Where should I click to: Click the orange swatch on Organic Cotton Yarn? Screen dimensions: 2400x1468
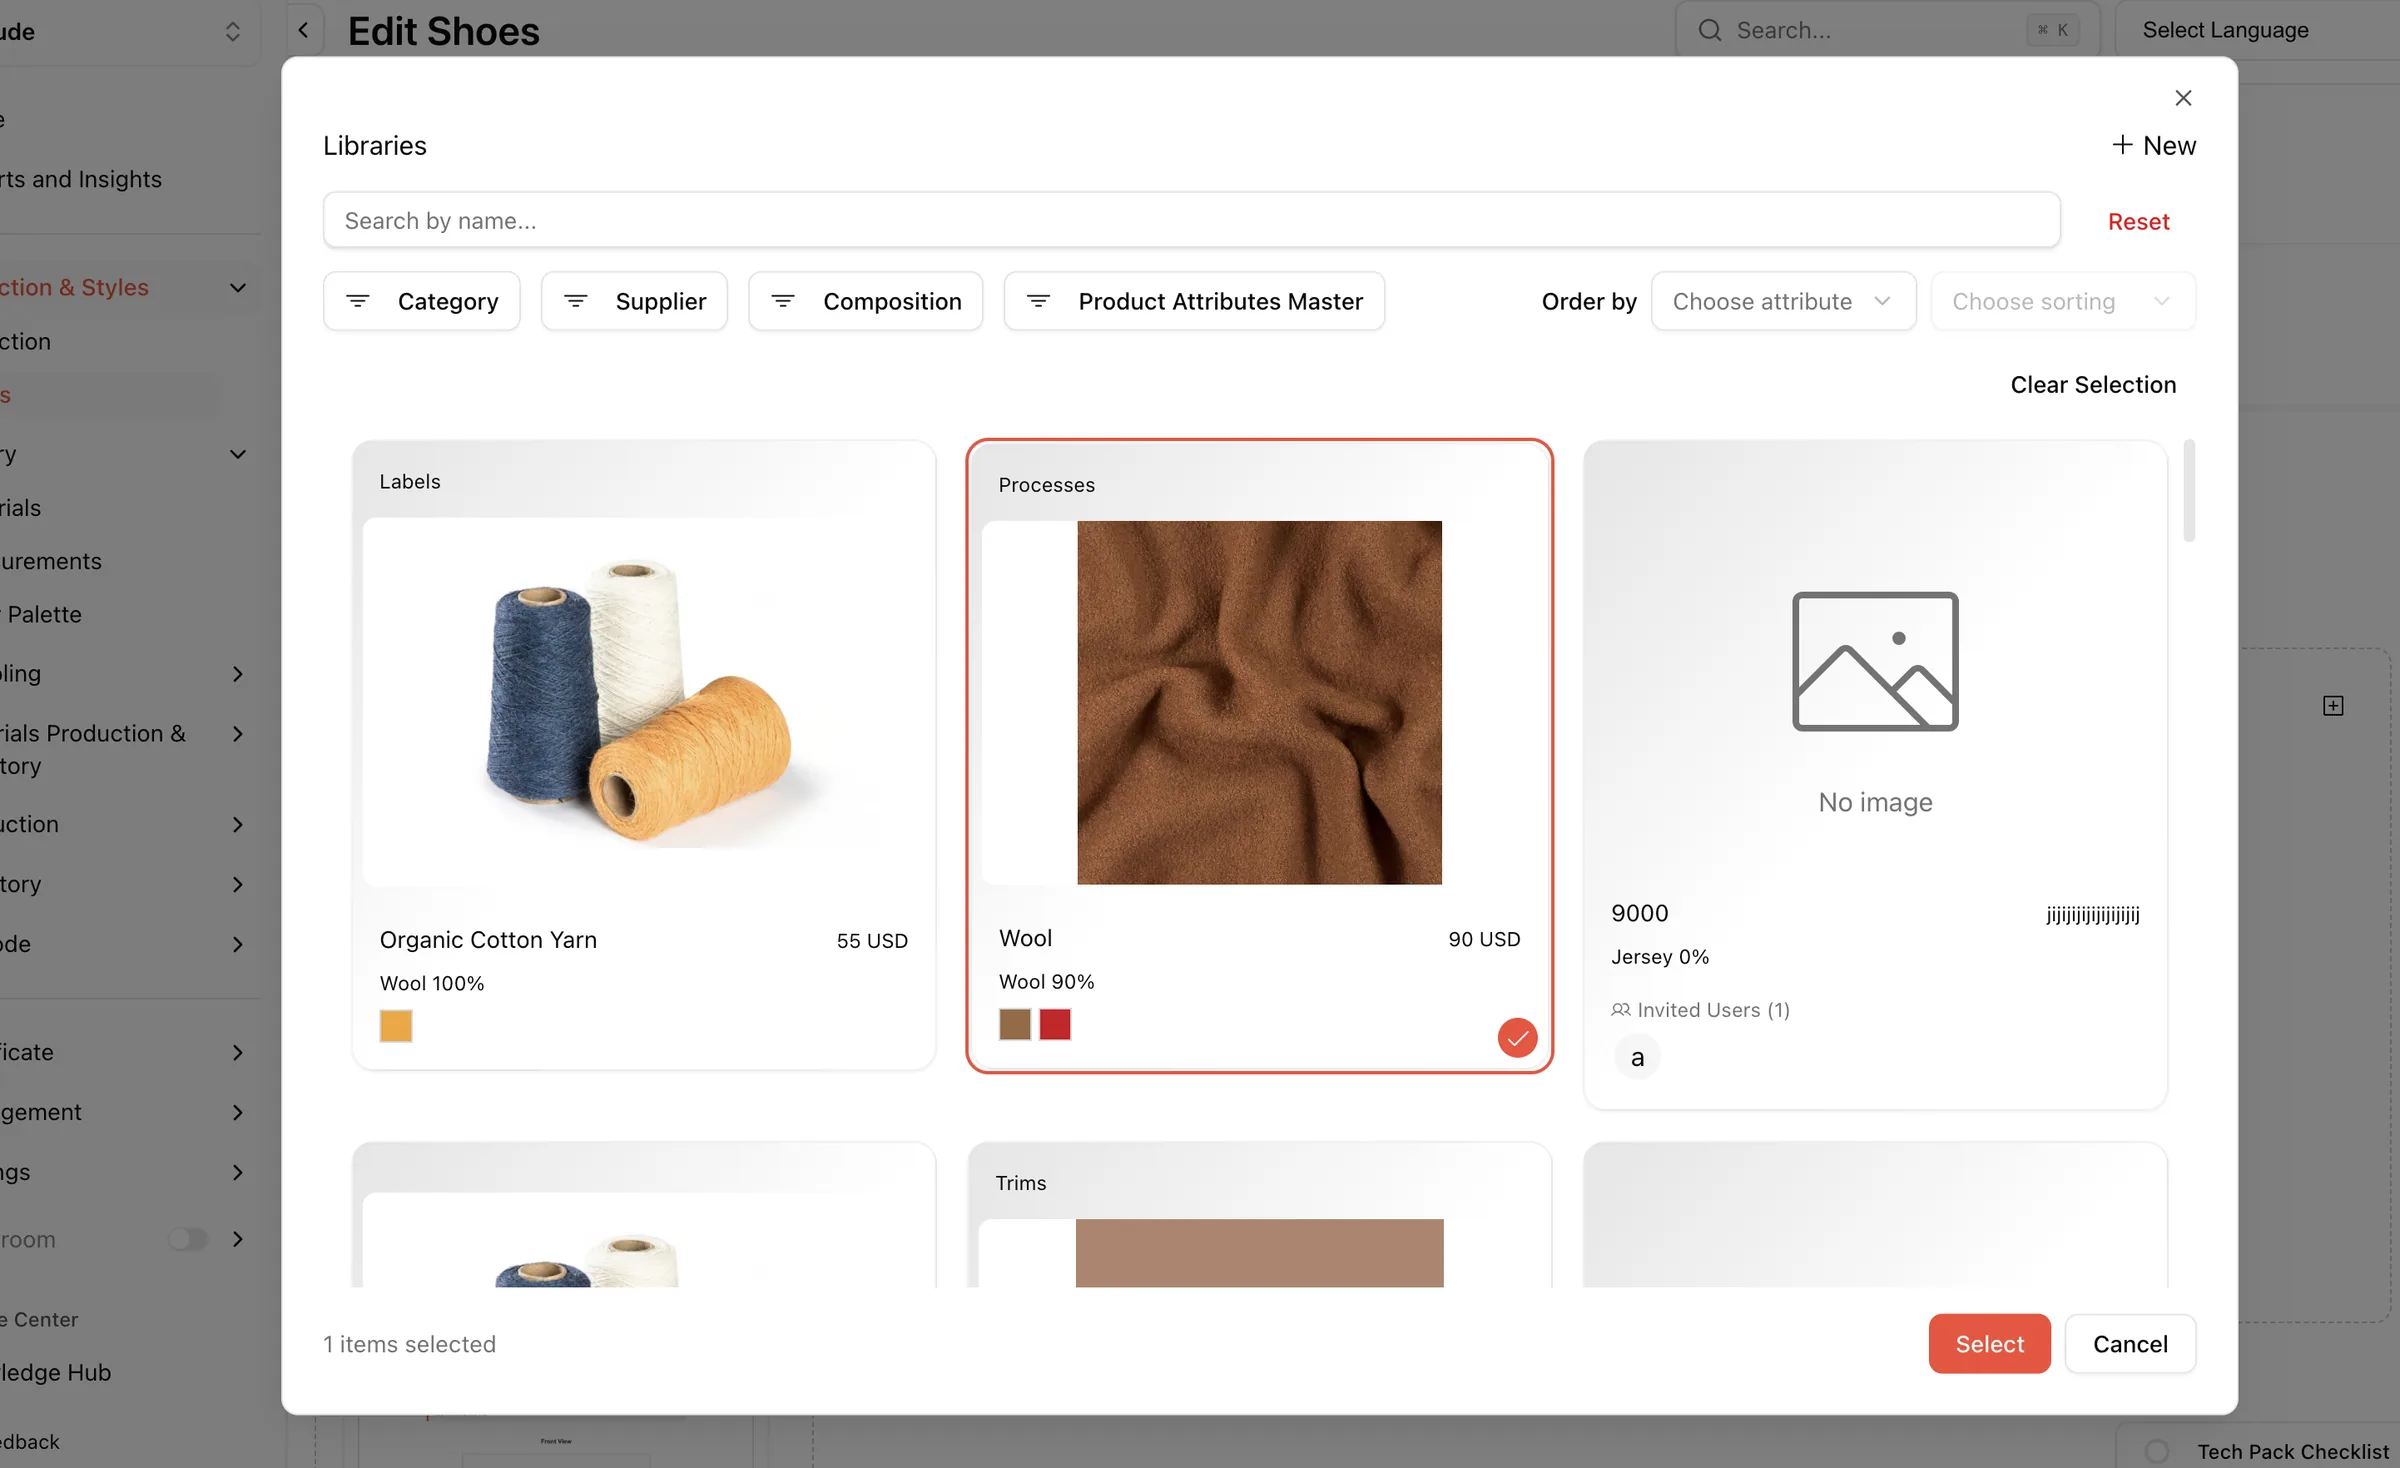[x=396, y=1026]
